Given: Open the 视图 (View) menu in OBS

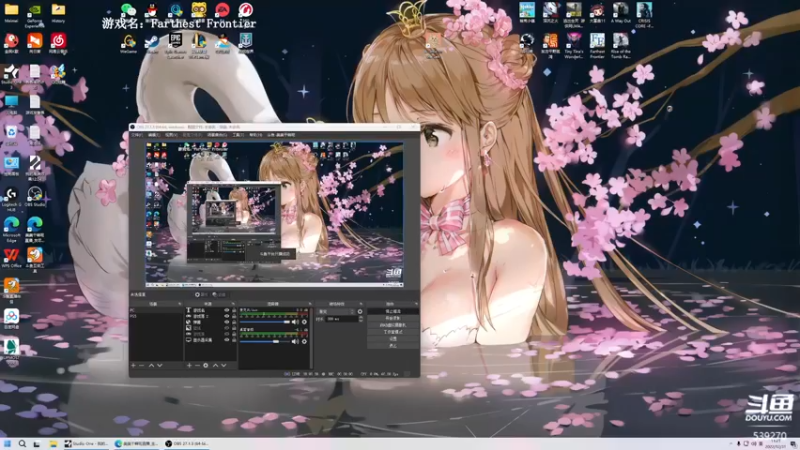Looking at the screenshot, I should tap(171, 135).
